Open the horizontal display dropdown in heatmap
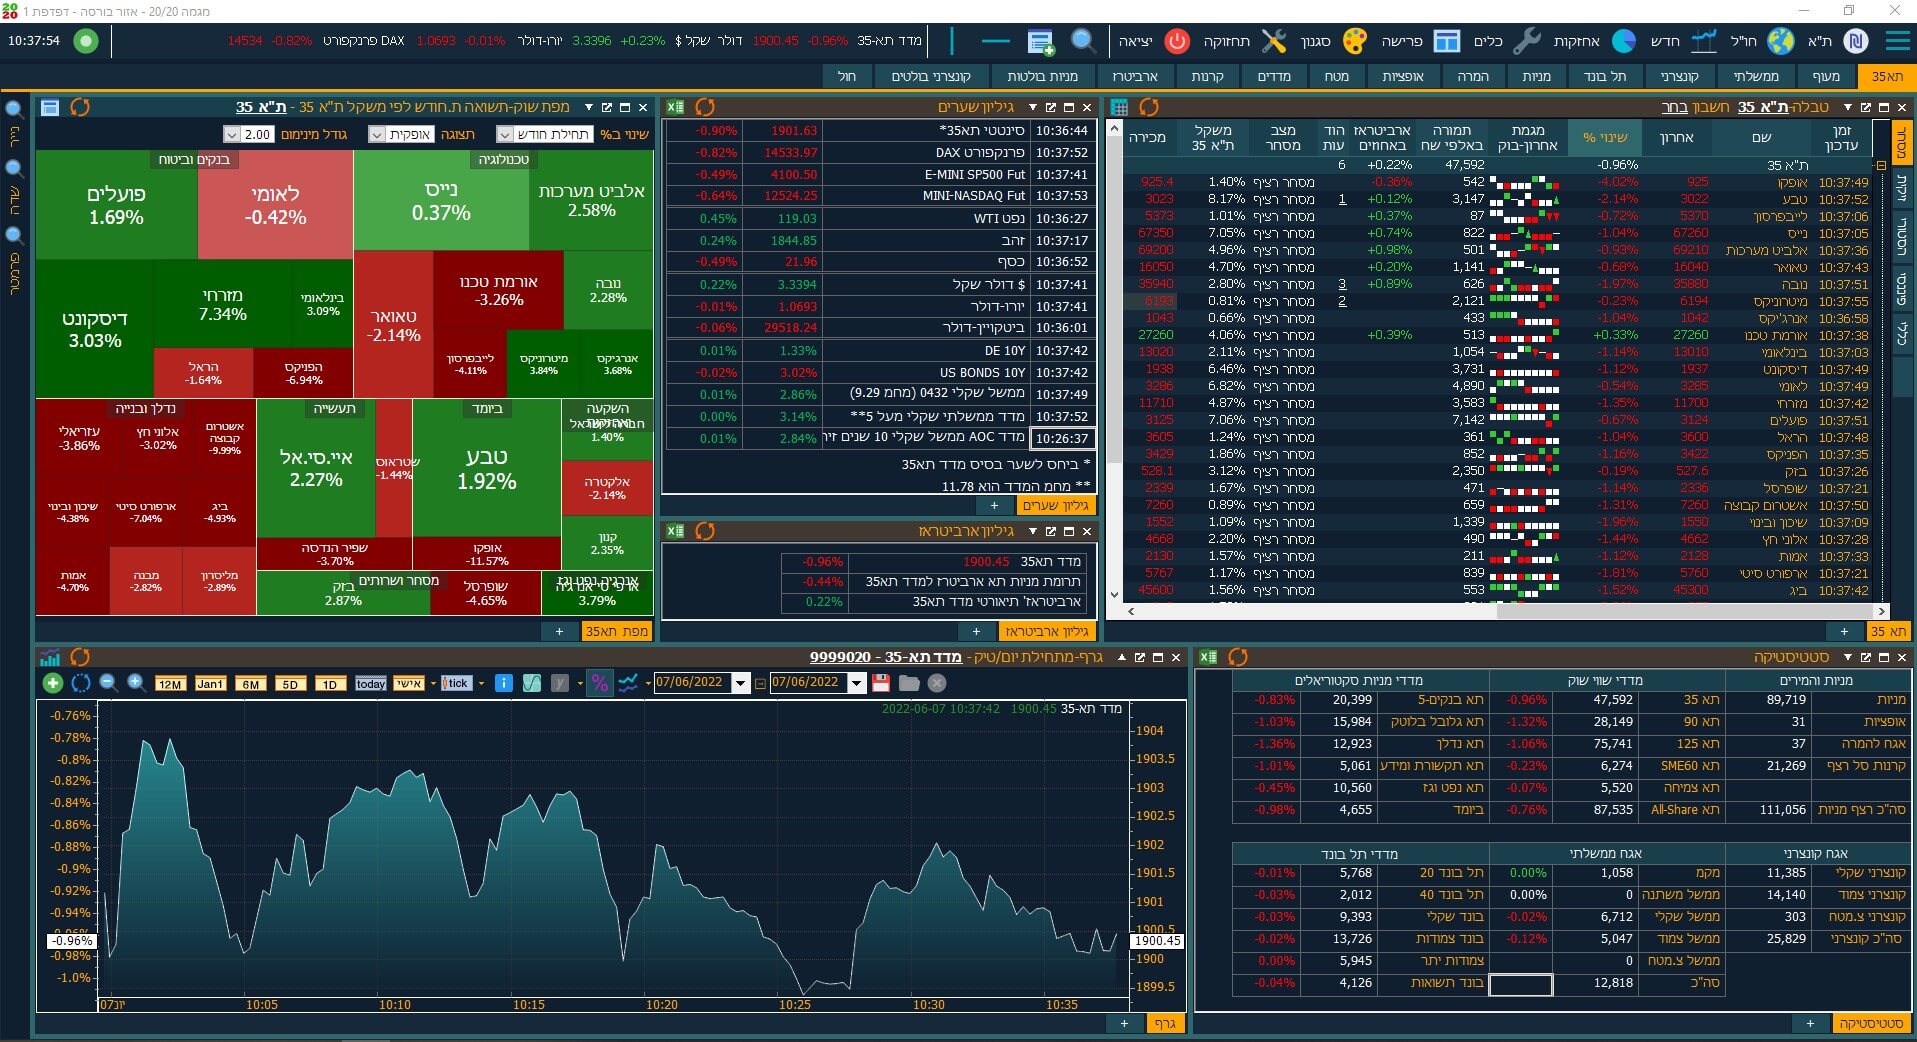Screen dimensions: 1917x1042 (x=377, y=135)
